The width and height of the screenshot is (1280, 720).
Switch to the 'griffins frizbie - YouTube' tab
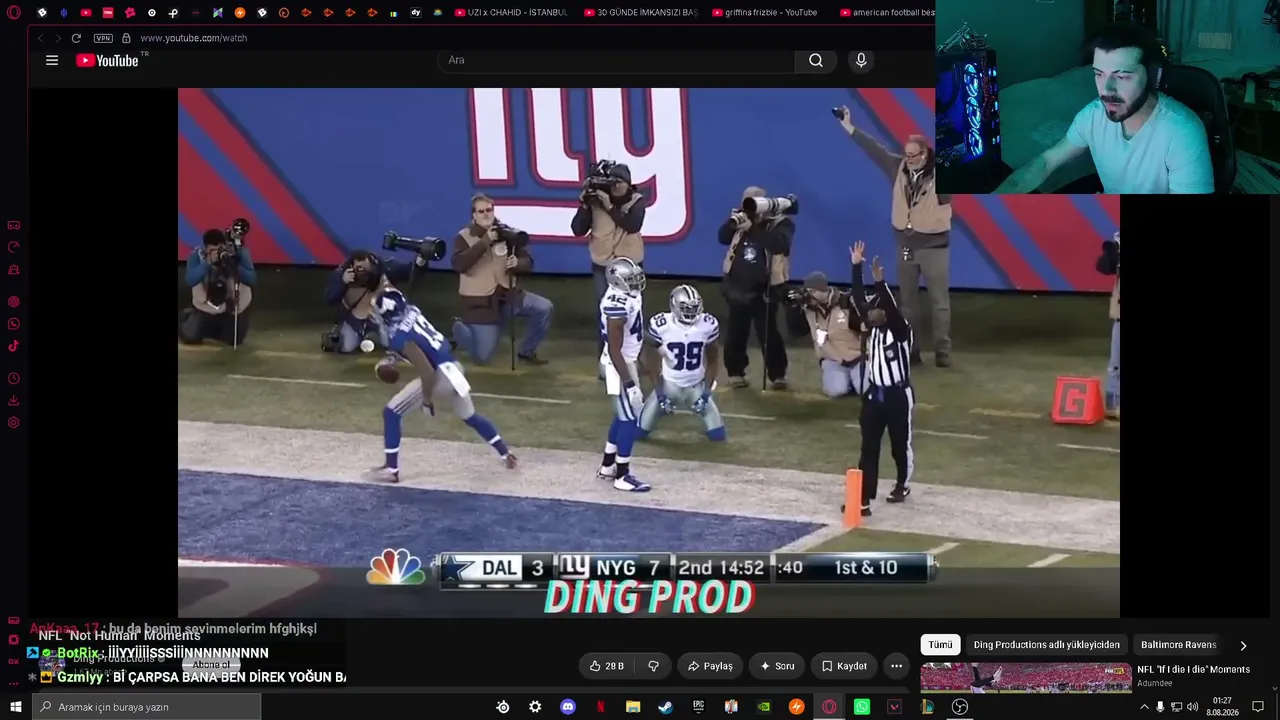[764, 13]
